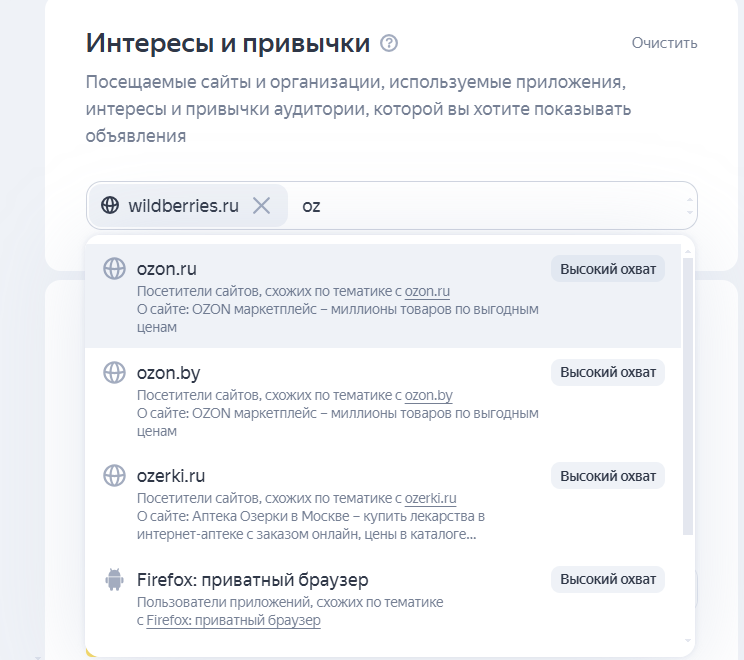744x660 pixels.
Task: Click the globe icon beside ozon.by
Action: pyautogui.click(x=115, y=373)
